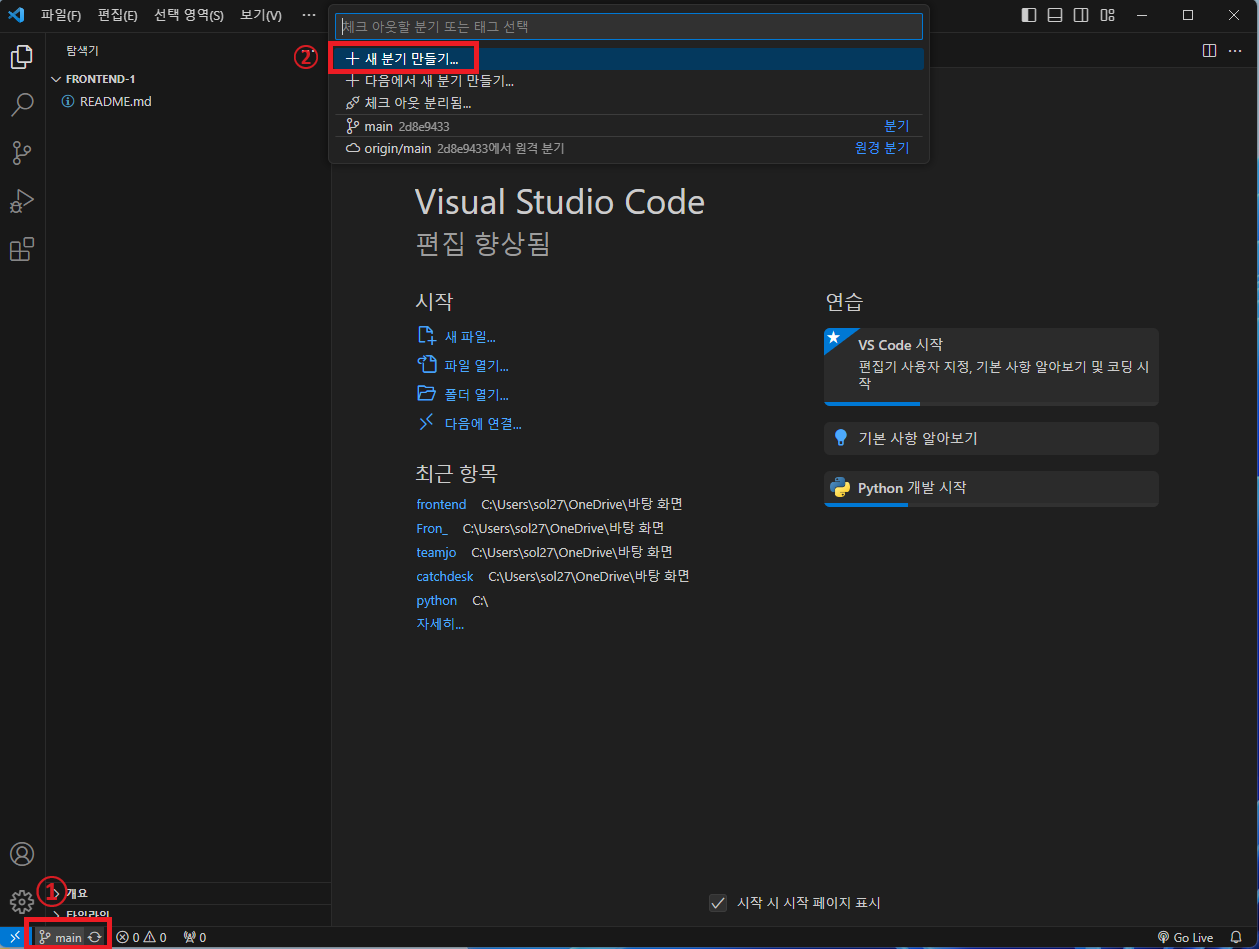1259x949 pixels.
Task: Click the 자세히 more link
Action: click(440, 624)
